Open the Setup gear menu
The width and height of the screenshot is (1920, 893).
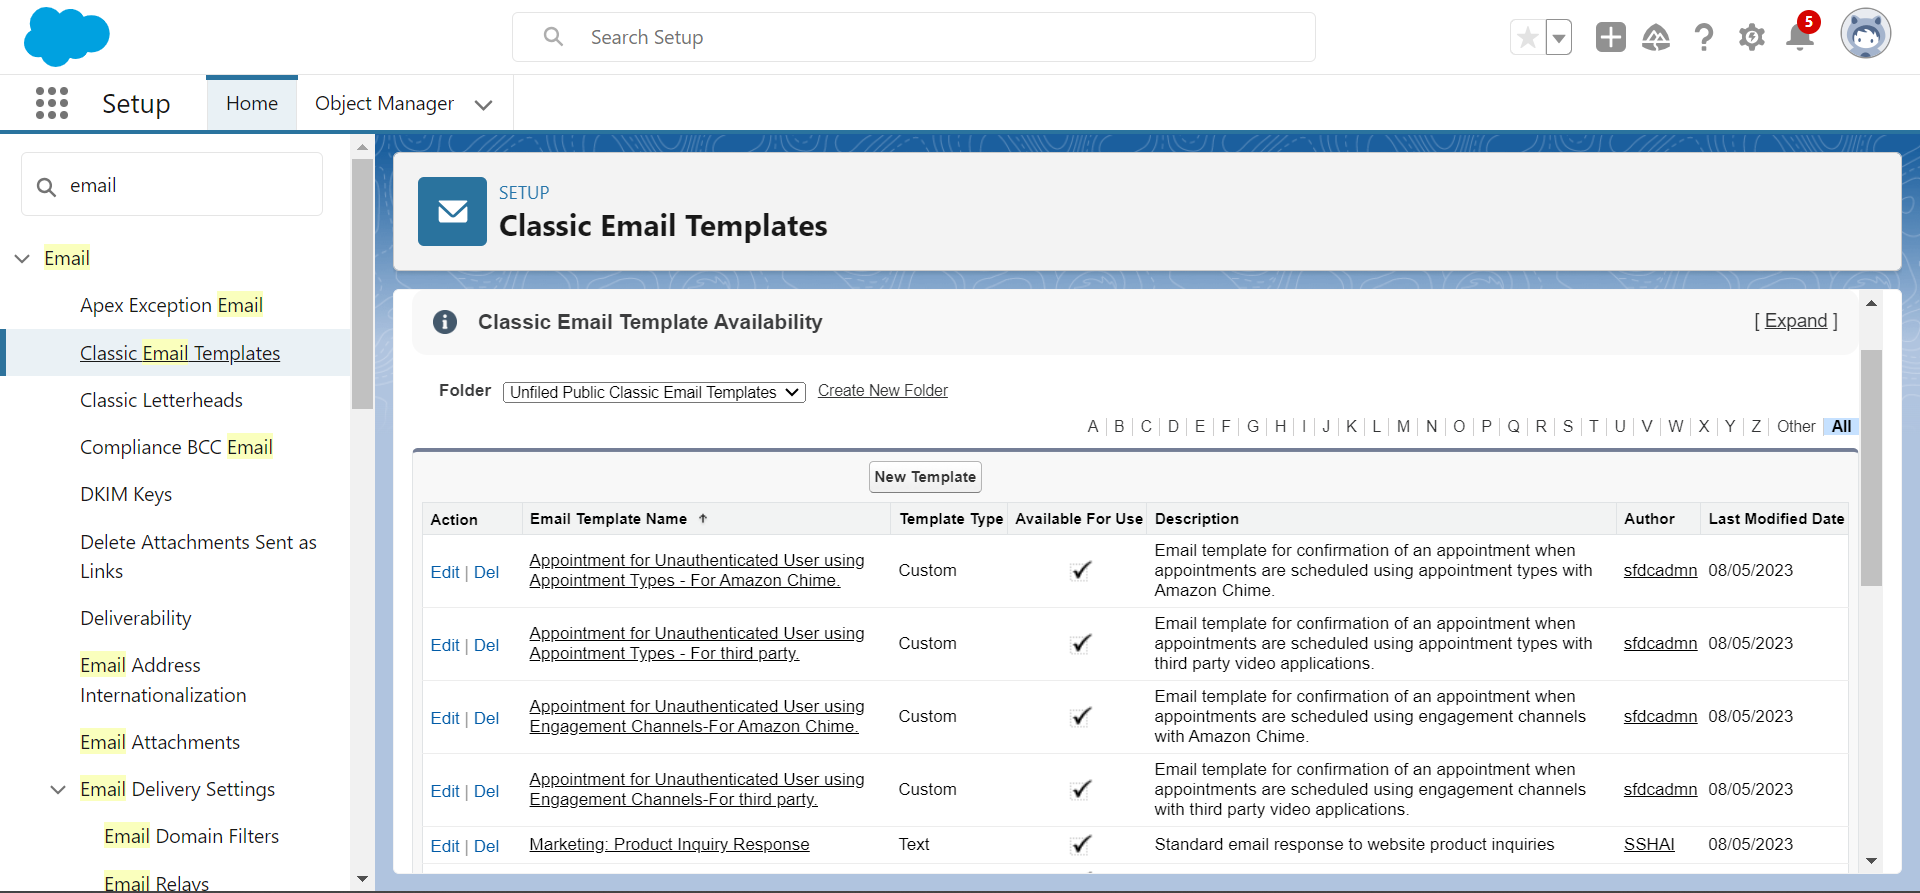pyautogui.click(x=1752, y=37)
